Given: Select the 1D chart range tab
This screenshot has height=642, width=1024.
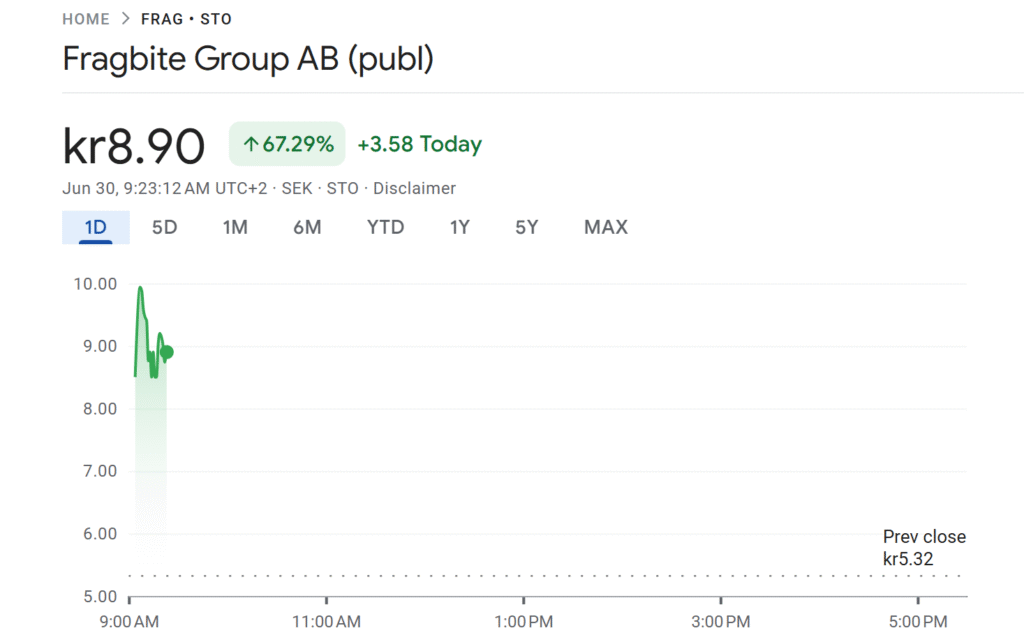Looking at the screenshot, I should (x=95, y=227).
